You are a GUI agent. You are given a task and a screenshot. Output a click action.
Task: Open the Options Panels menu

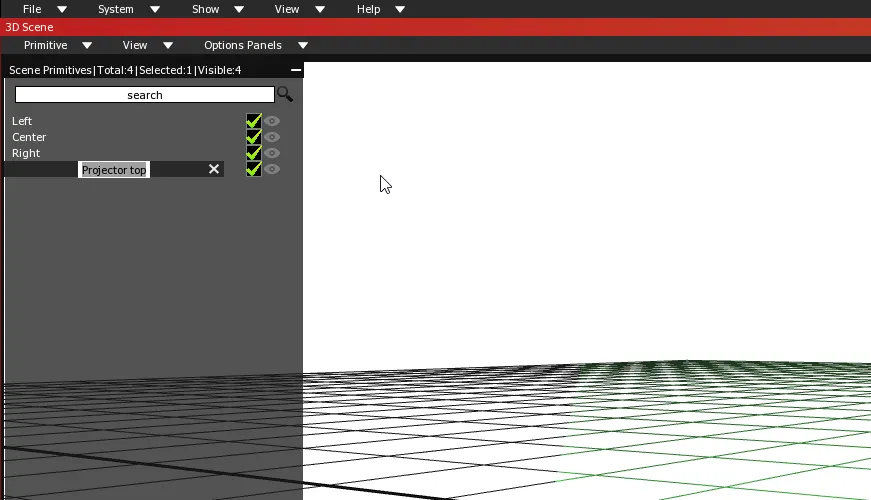(243, 46)
